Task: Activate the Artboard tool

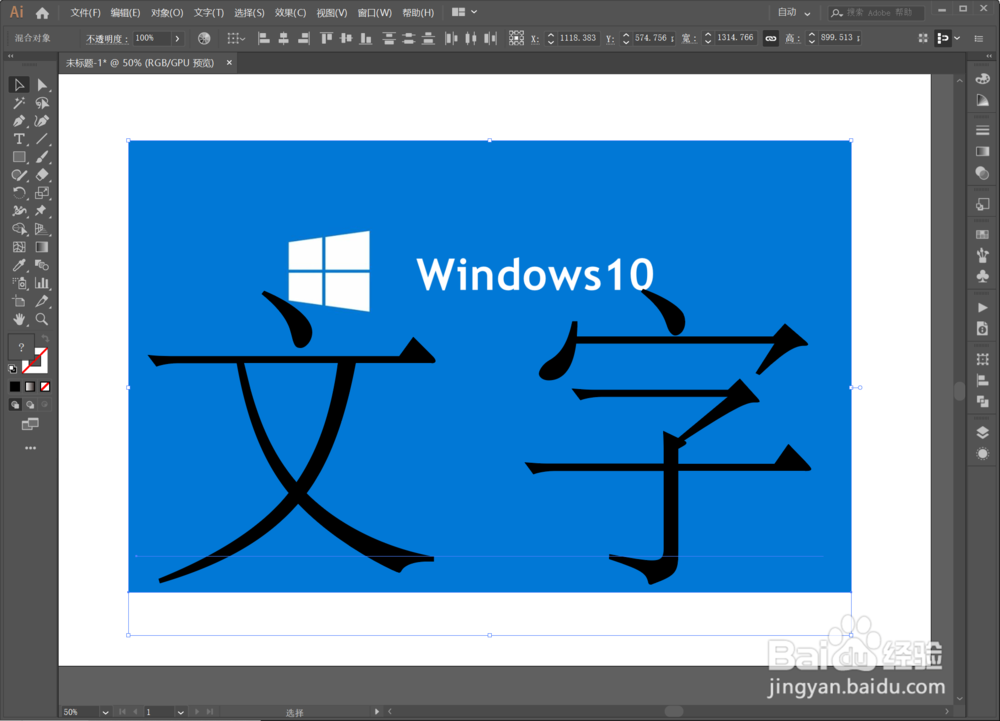Action: 18,301
